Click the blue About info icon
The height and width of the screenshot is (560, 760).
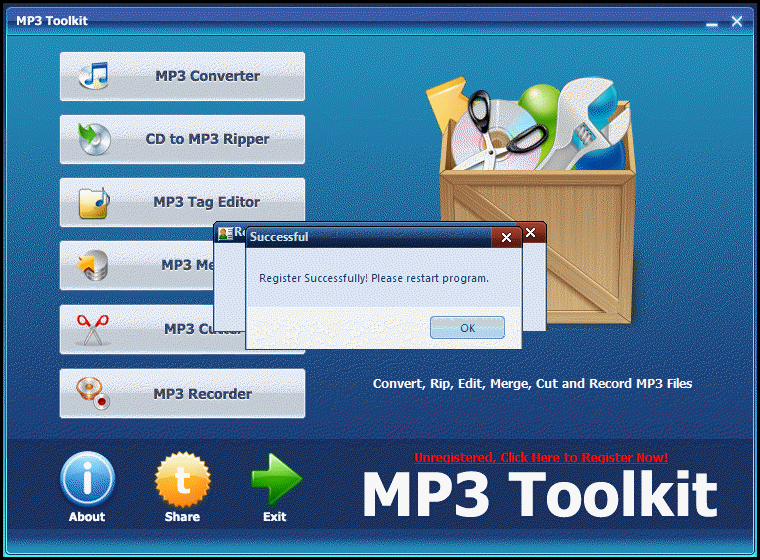(x=87, y=479)
